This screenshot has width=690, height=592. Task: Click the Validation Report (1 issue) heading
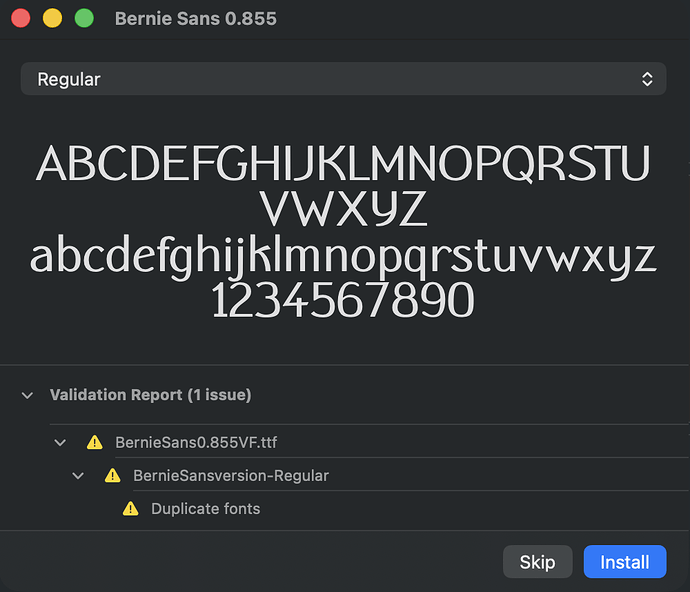click(x=150, y=395)
